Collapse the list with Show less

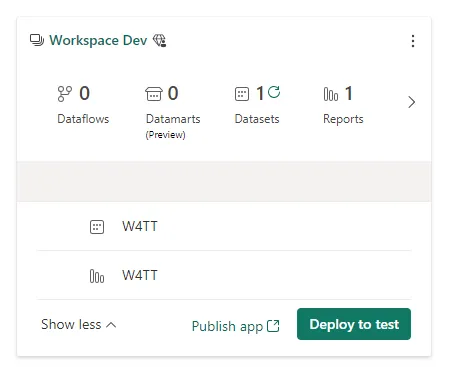[x=79, y=324]
